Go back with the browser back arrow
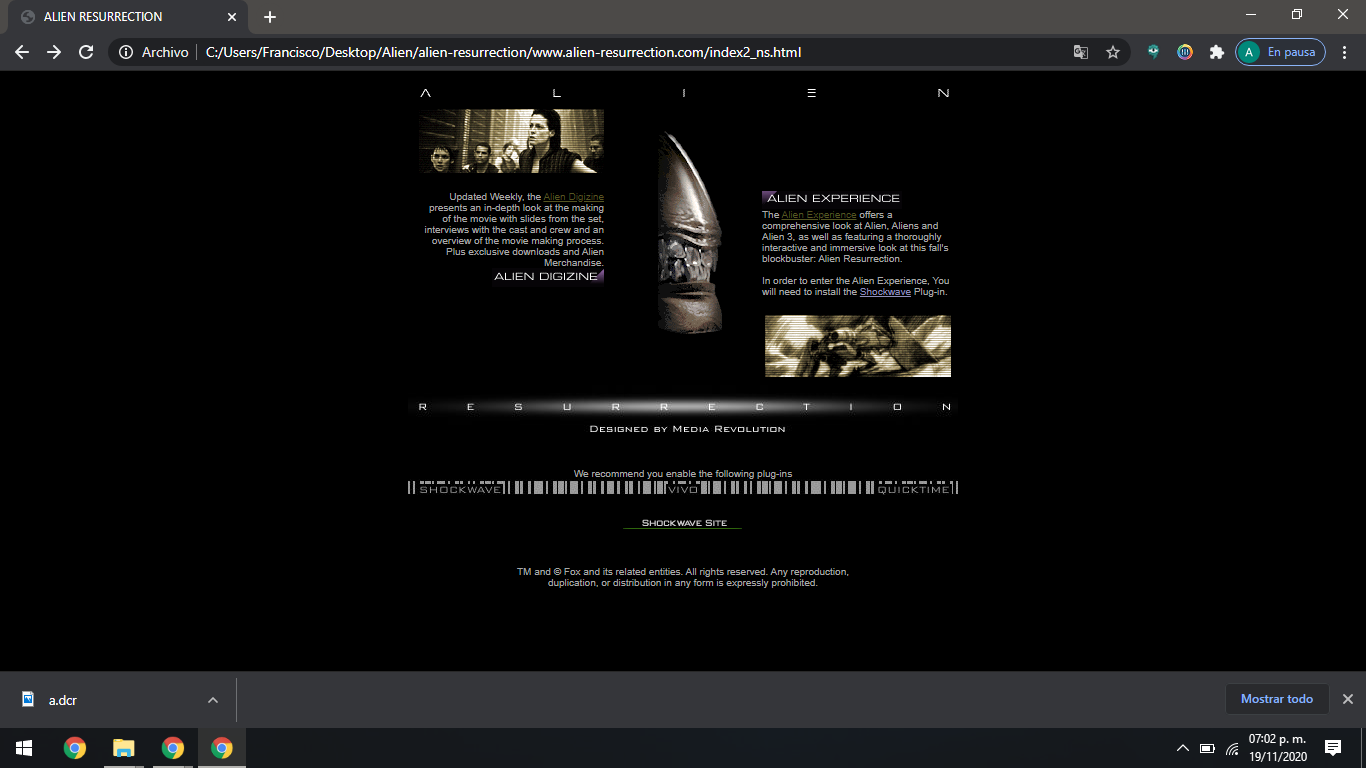The width and height of the screenshot is (1366, 768). (x=22, y=52)
